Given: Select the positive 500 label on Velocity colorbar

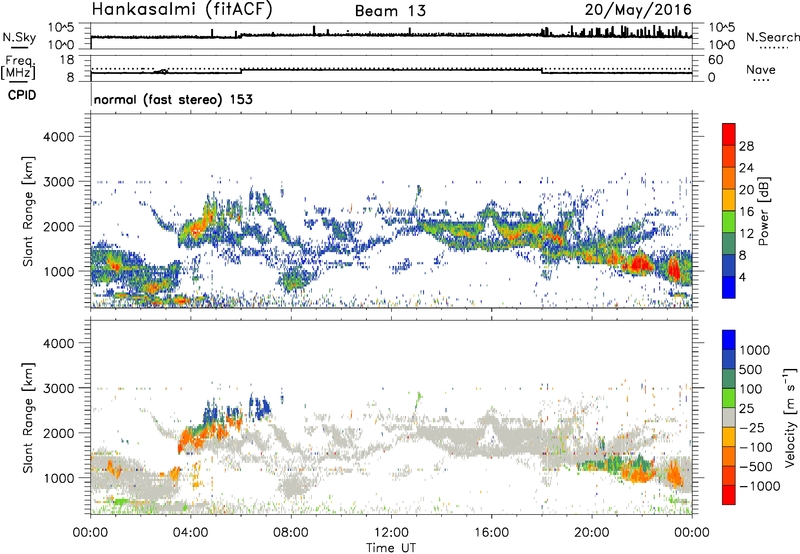Looking at the screenshot, I should (751, 369).
